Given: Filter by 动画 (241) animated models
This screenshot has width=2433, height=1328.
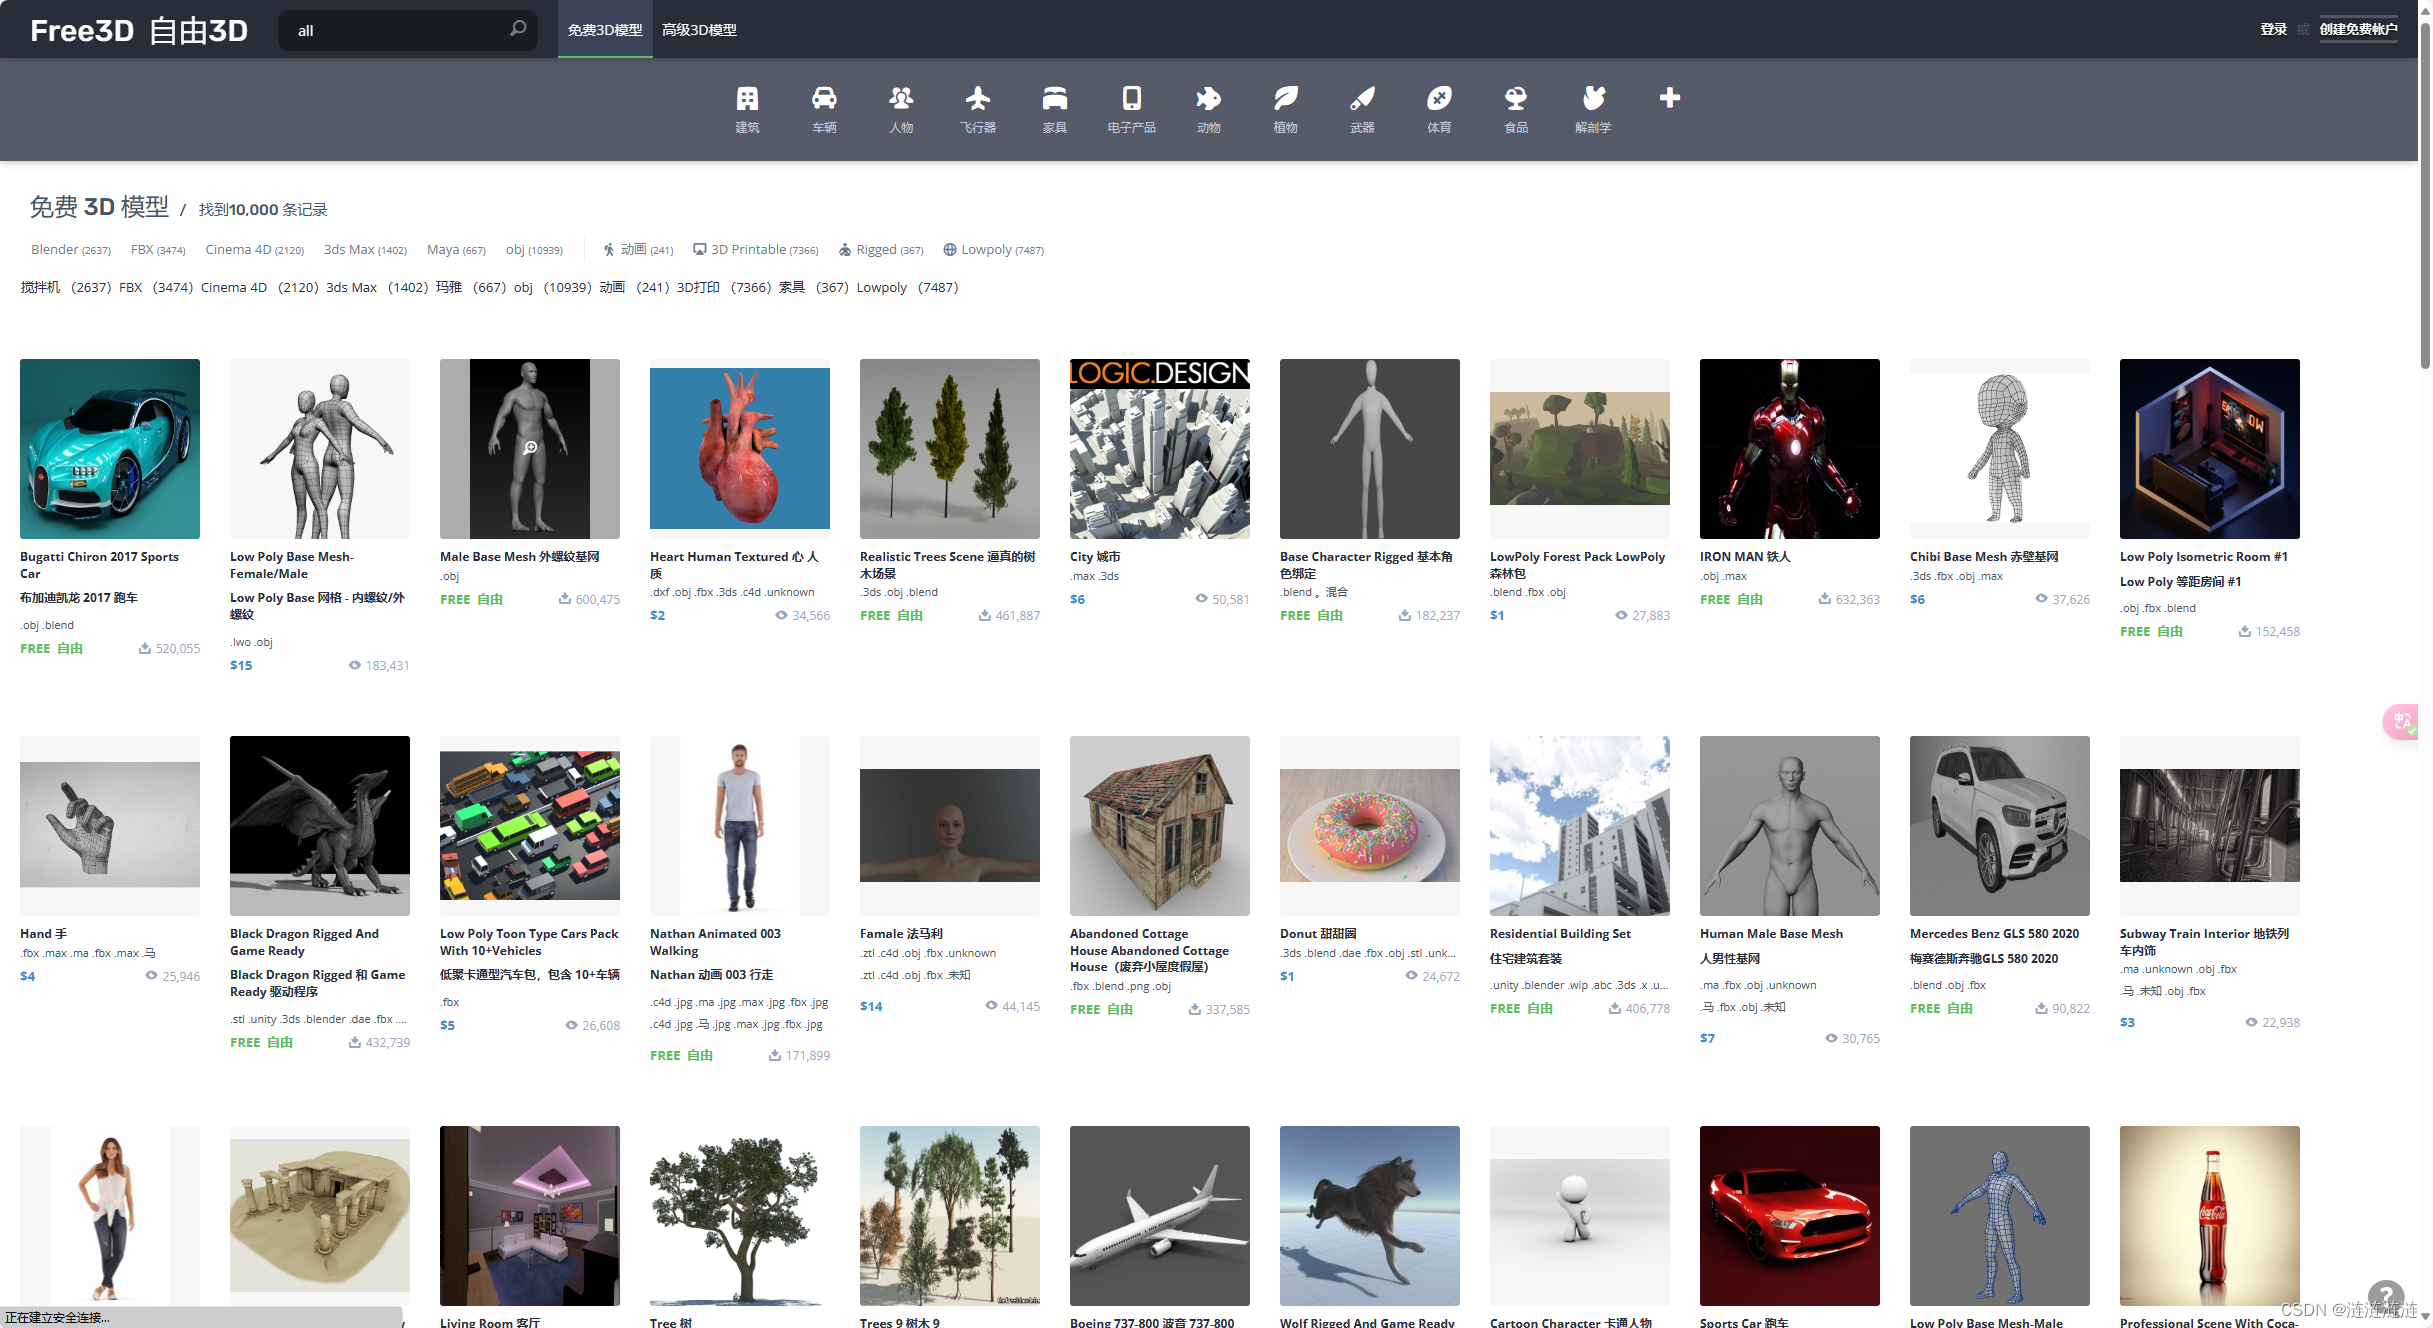Looking at the screenshot, I should tap(638, 250).
